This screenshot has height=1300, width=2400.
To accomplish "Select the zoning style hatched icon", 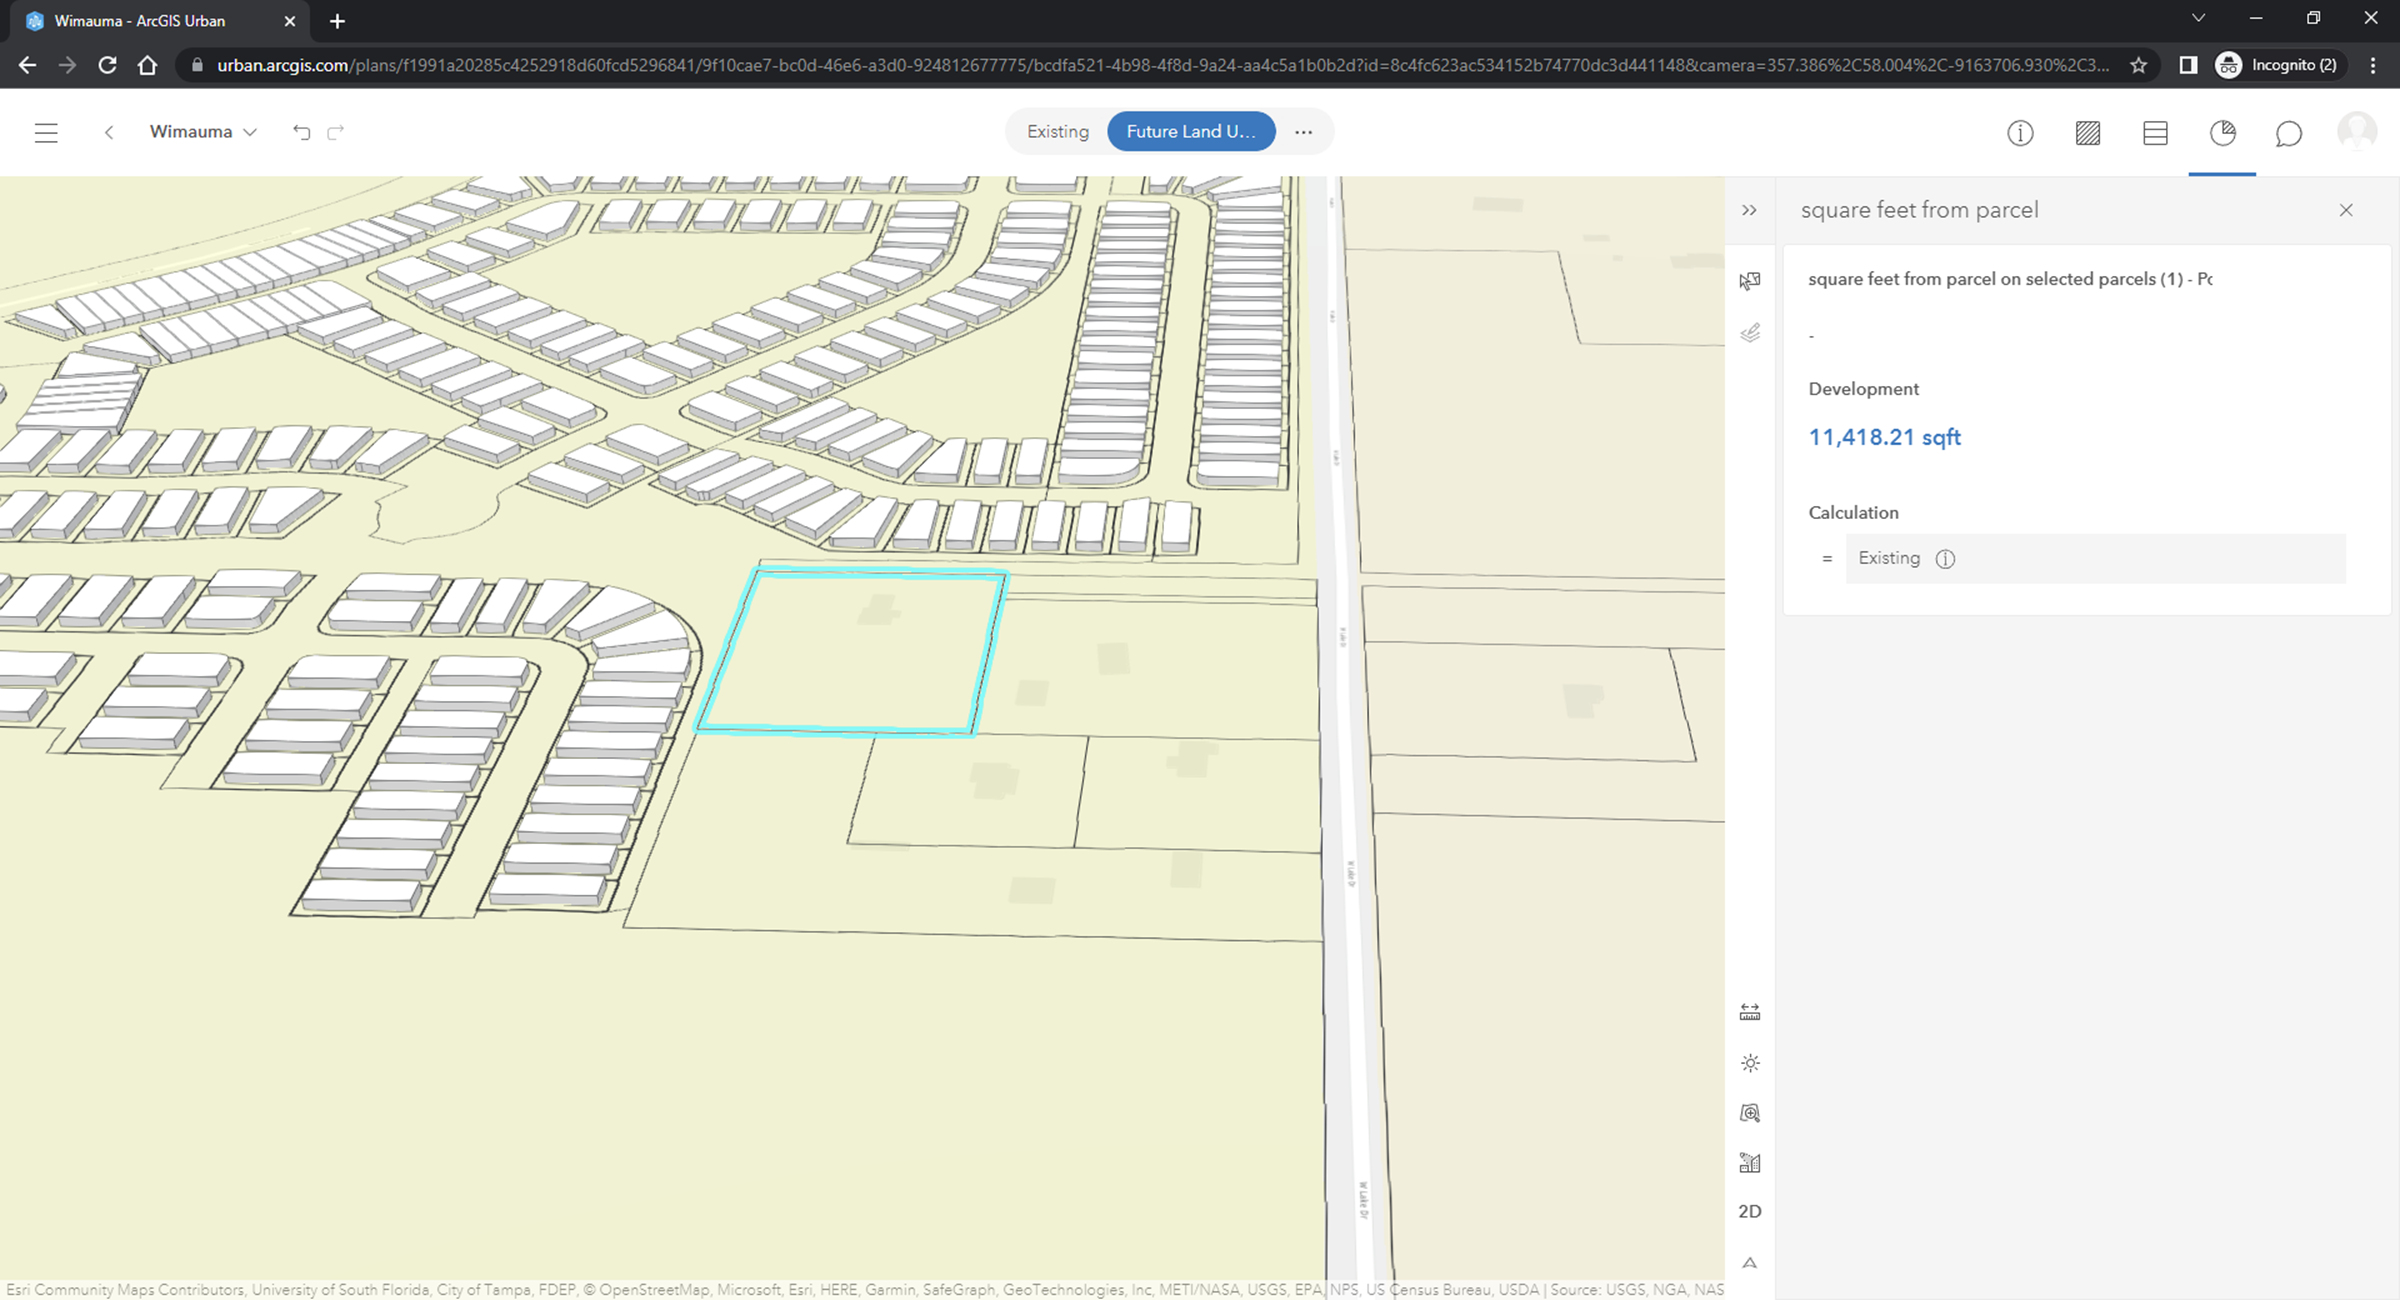I will 2088,132.
